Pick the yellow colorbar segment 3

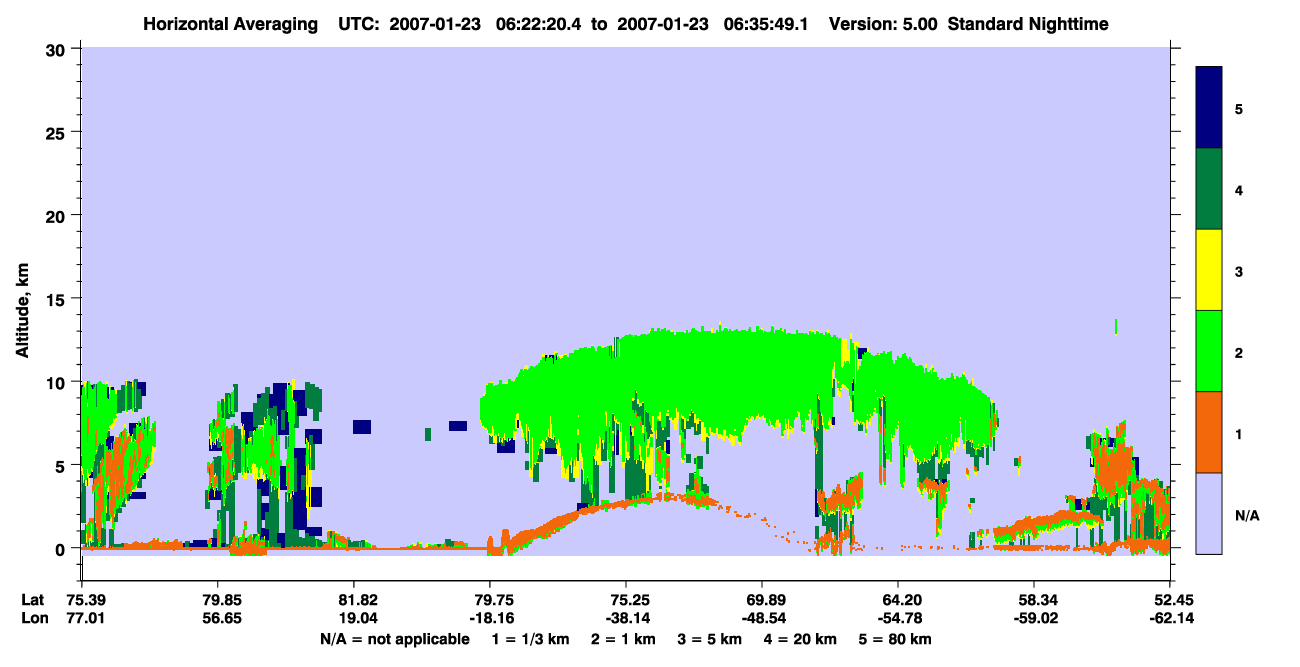pyautogui.click(x=1209, y=270)
